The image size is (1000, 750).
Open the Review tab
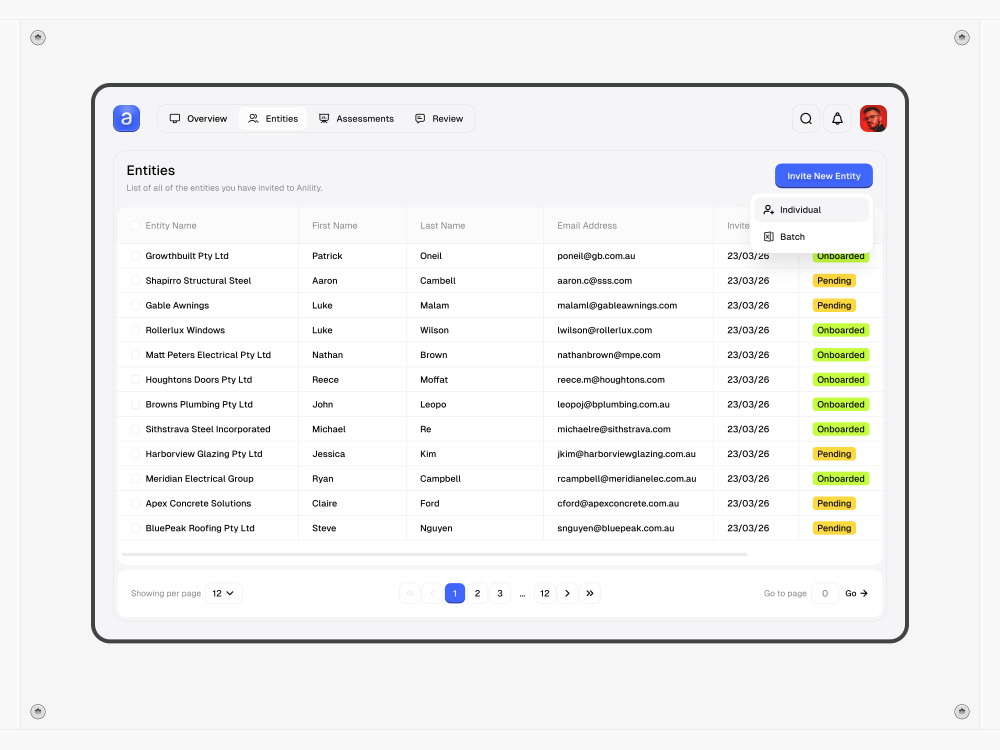[439, 119]
